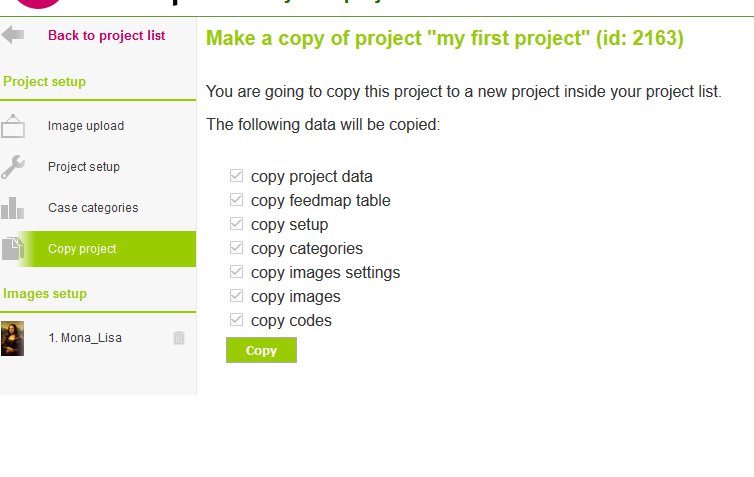Select 1. Mona_Lisa in Images setup
754x477 pixels.
pyautogui.click(x=85, y=338)
